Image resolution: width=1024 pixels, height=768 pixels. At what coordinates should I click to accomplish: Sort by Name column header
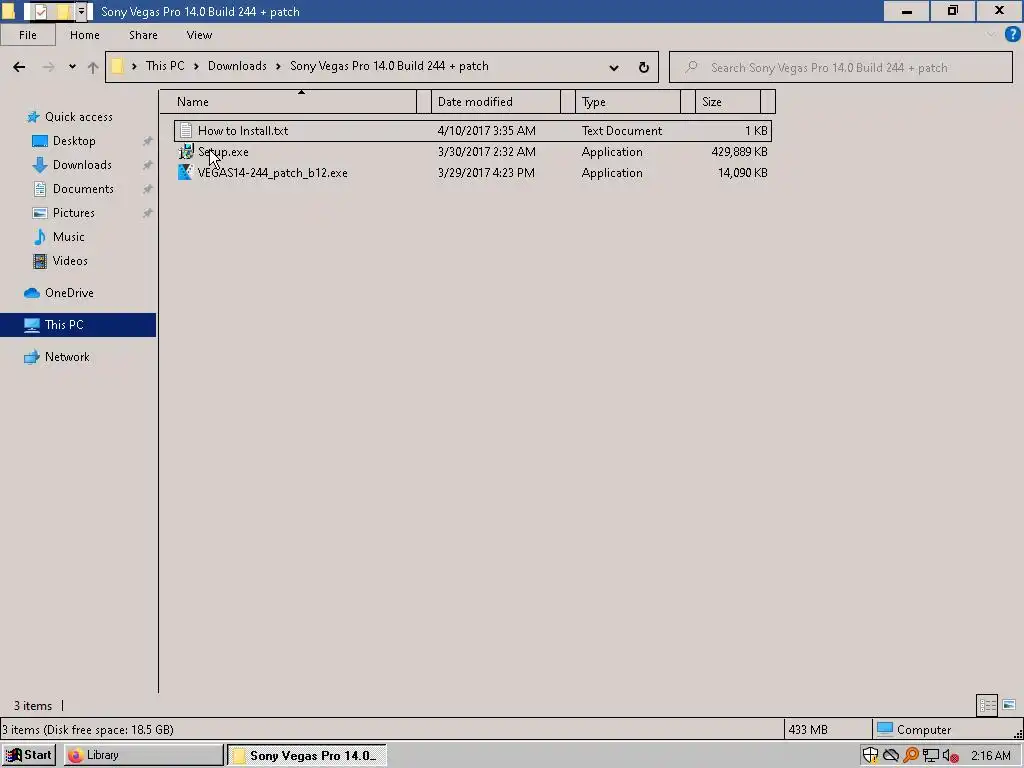coord(288,102)
